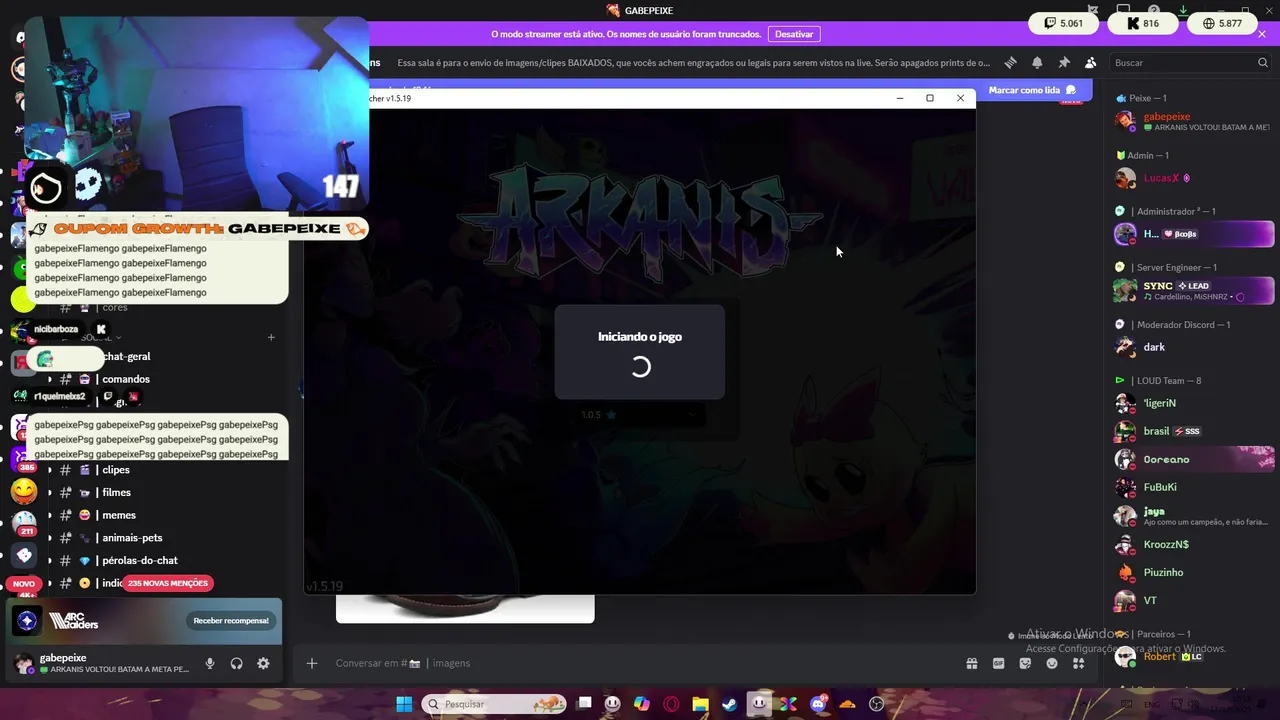Image resolution: width=1280 pixels, height=720 pixels.
Task: Open the animais-pets channel
Action: [x=132, y=538]
